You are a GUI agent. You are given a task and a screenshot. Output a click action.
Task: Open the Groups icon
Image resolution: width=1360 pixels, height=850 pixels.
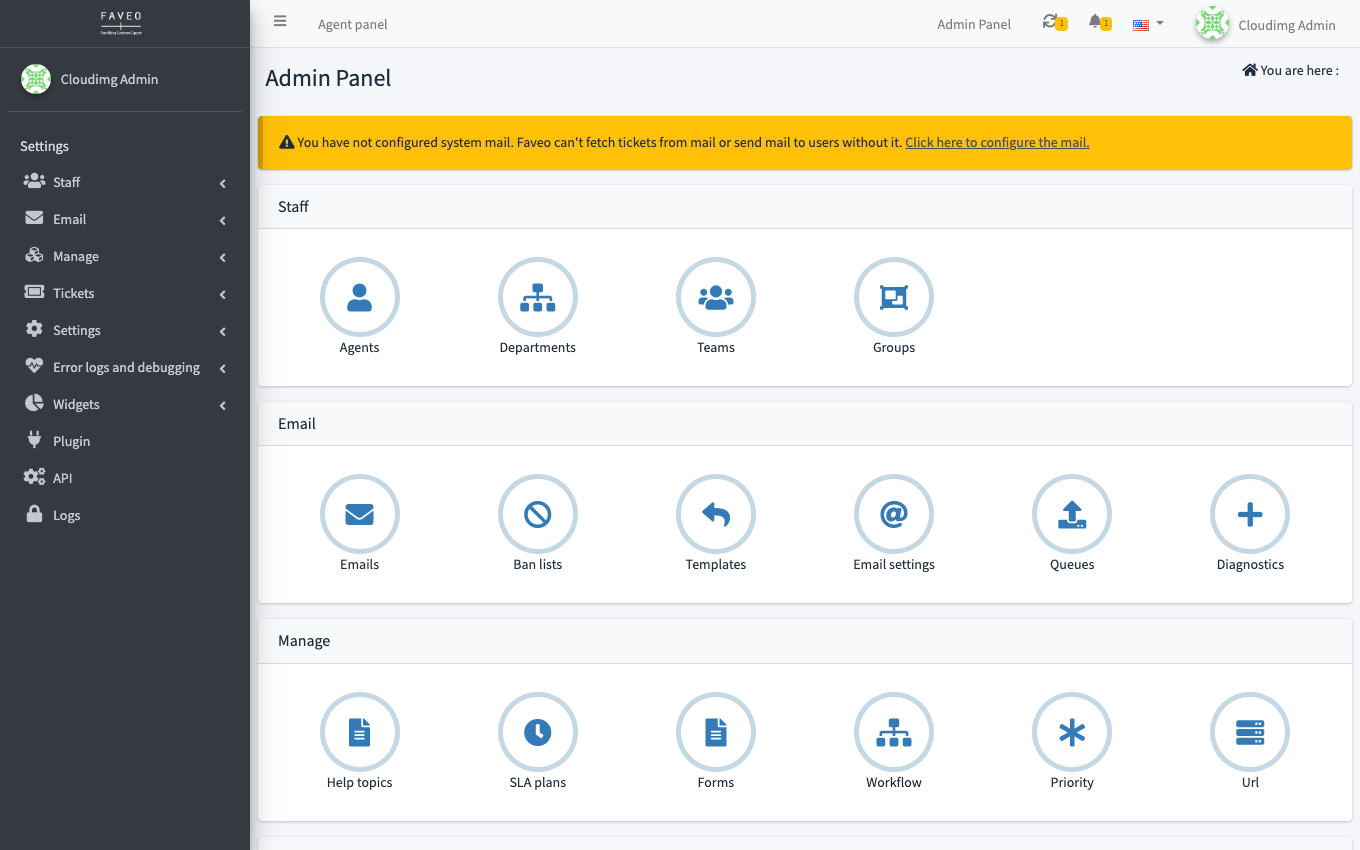click(893, 297)
